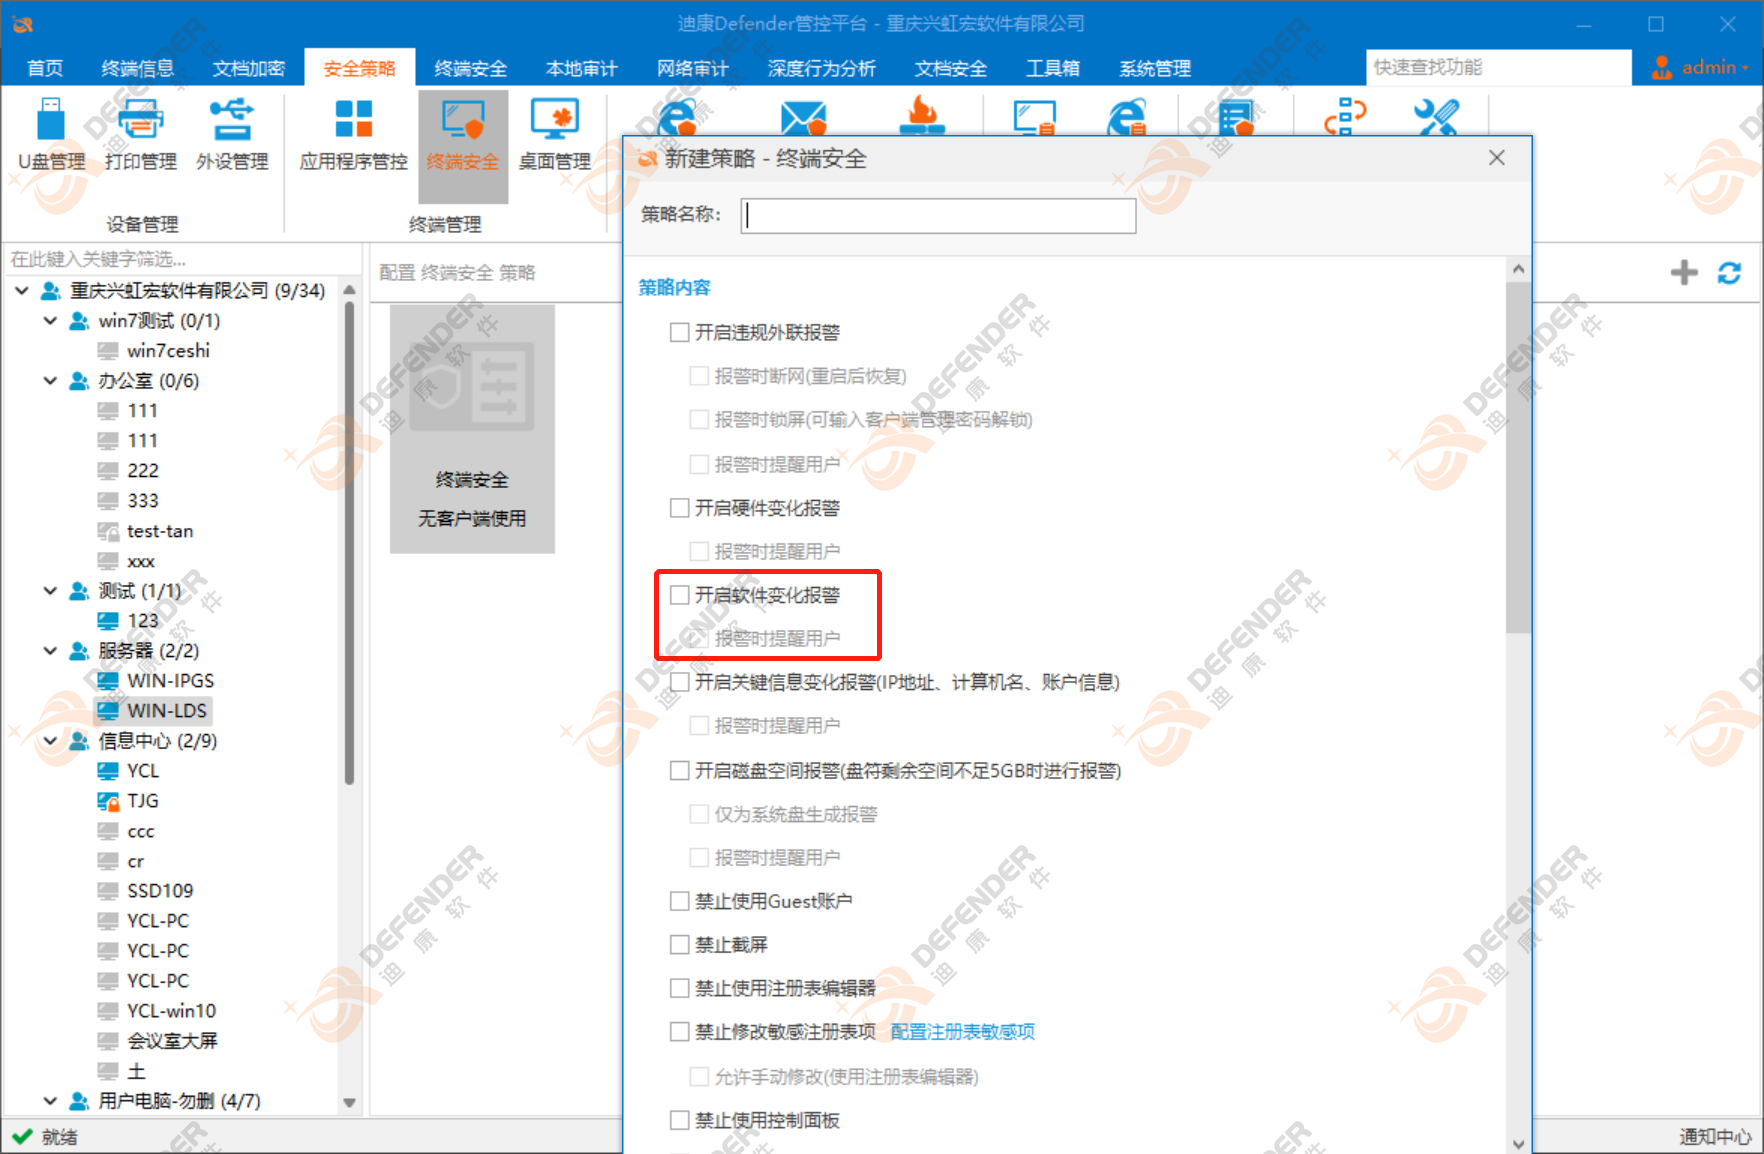
Task: Open the 网络审计 tab
Action: (x=692, y=68)
